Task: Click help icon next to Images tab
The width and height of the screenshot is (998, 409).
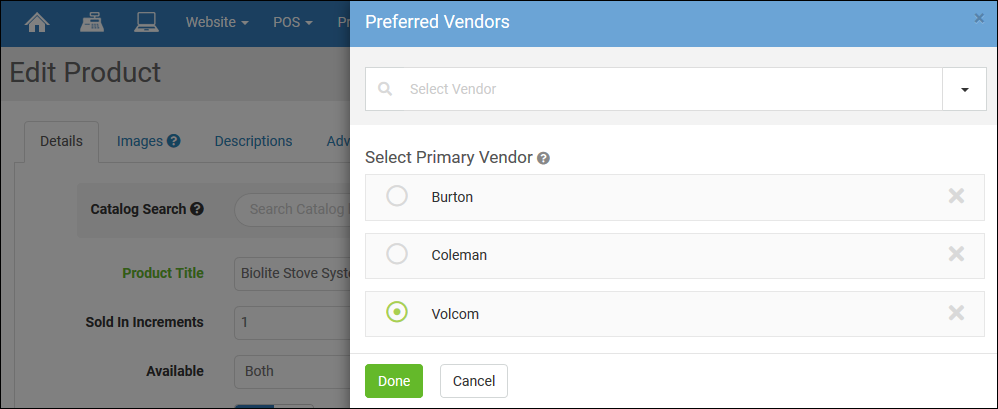Action: point(174,141)
